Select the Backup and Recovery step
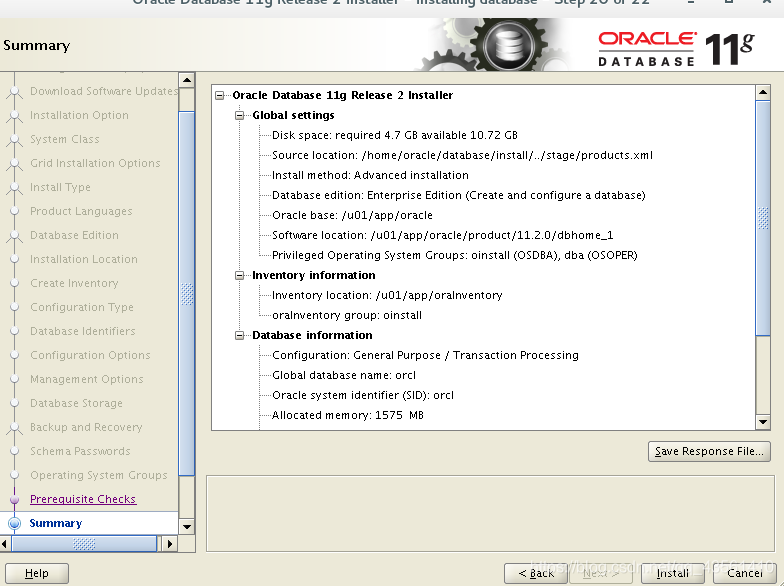Image resolution: width=784 pixels, height=586 pixels. tap(86, 427)
